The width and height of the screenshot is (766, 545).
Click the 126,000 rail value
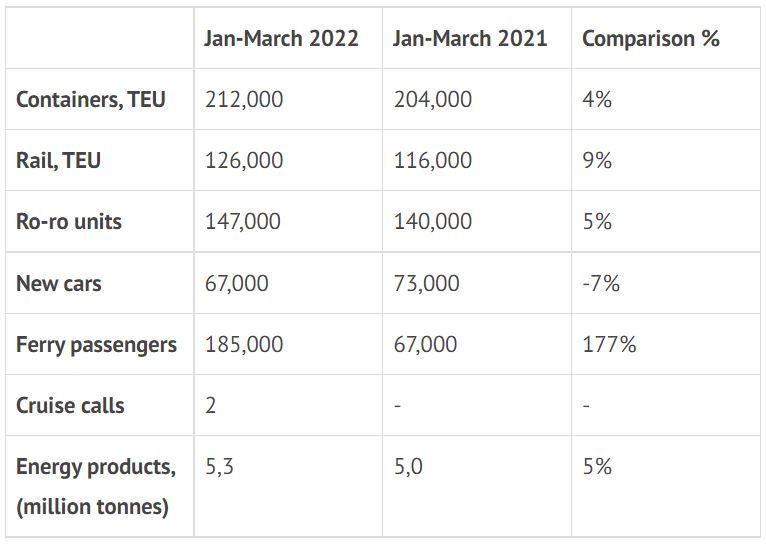244,160
